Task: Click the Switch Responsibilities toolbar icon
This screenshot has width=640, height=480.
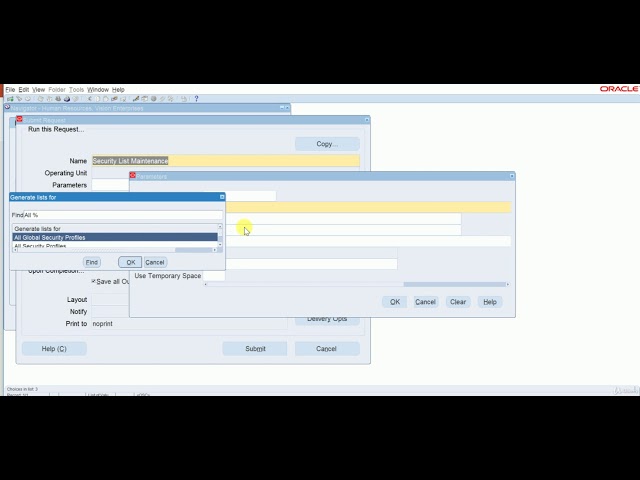Action: [x=58, y=99]
